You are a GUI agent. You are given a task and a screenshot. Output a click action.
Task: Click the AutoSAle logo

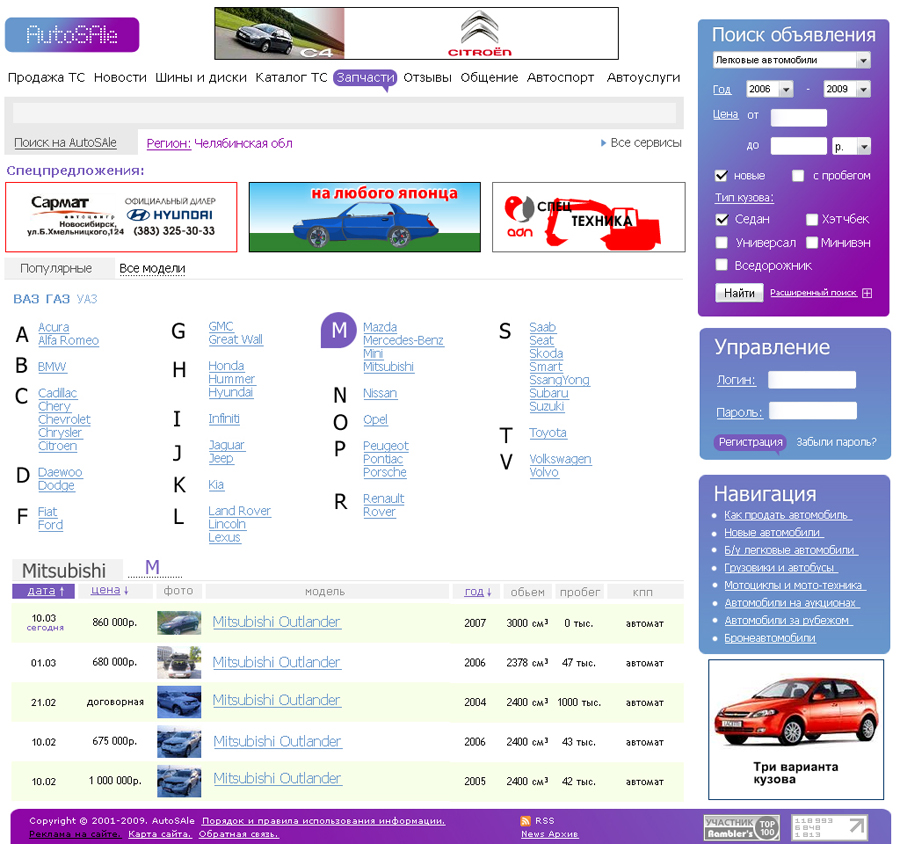pos(70,34)
